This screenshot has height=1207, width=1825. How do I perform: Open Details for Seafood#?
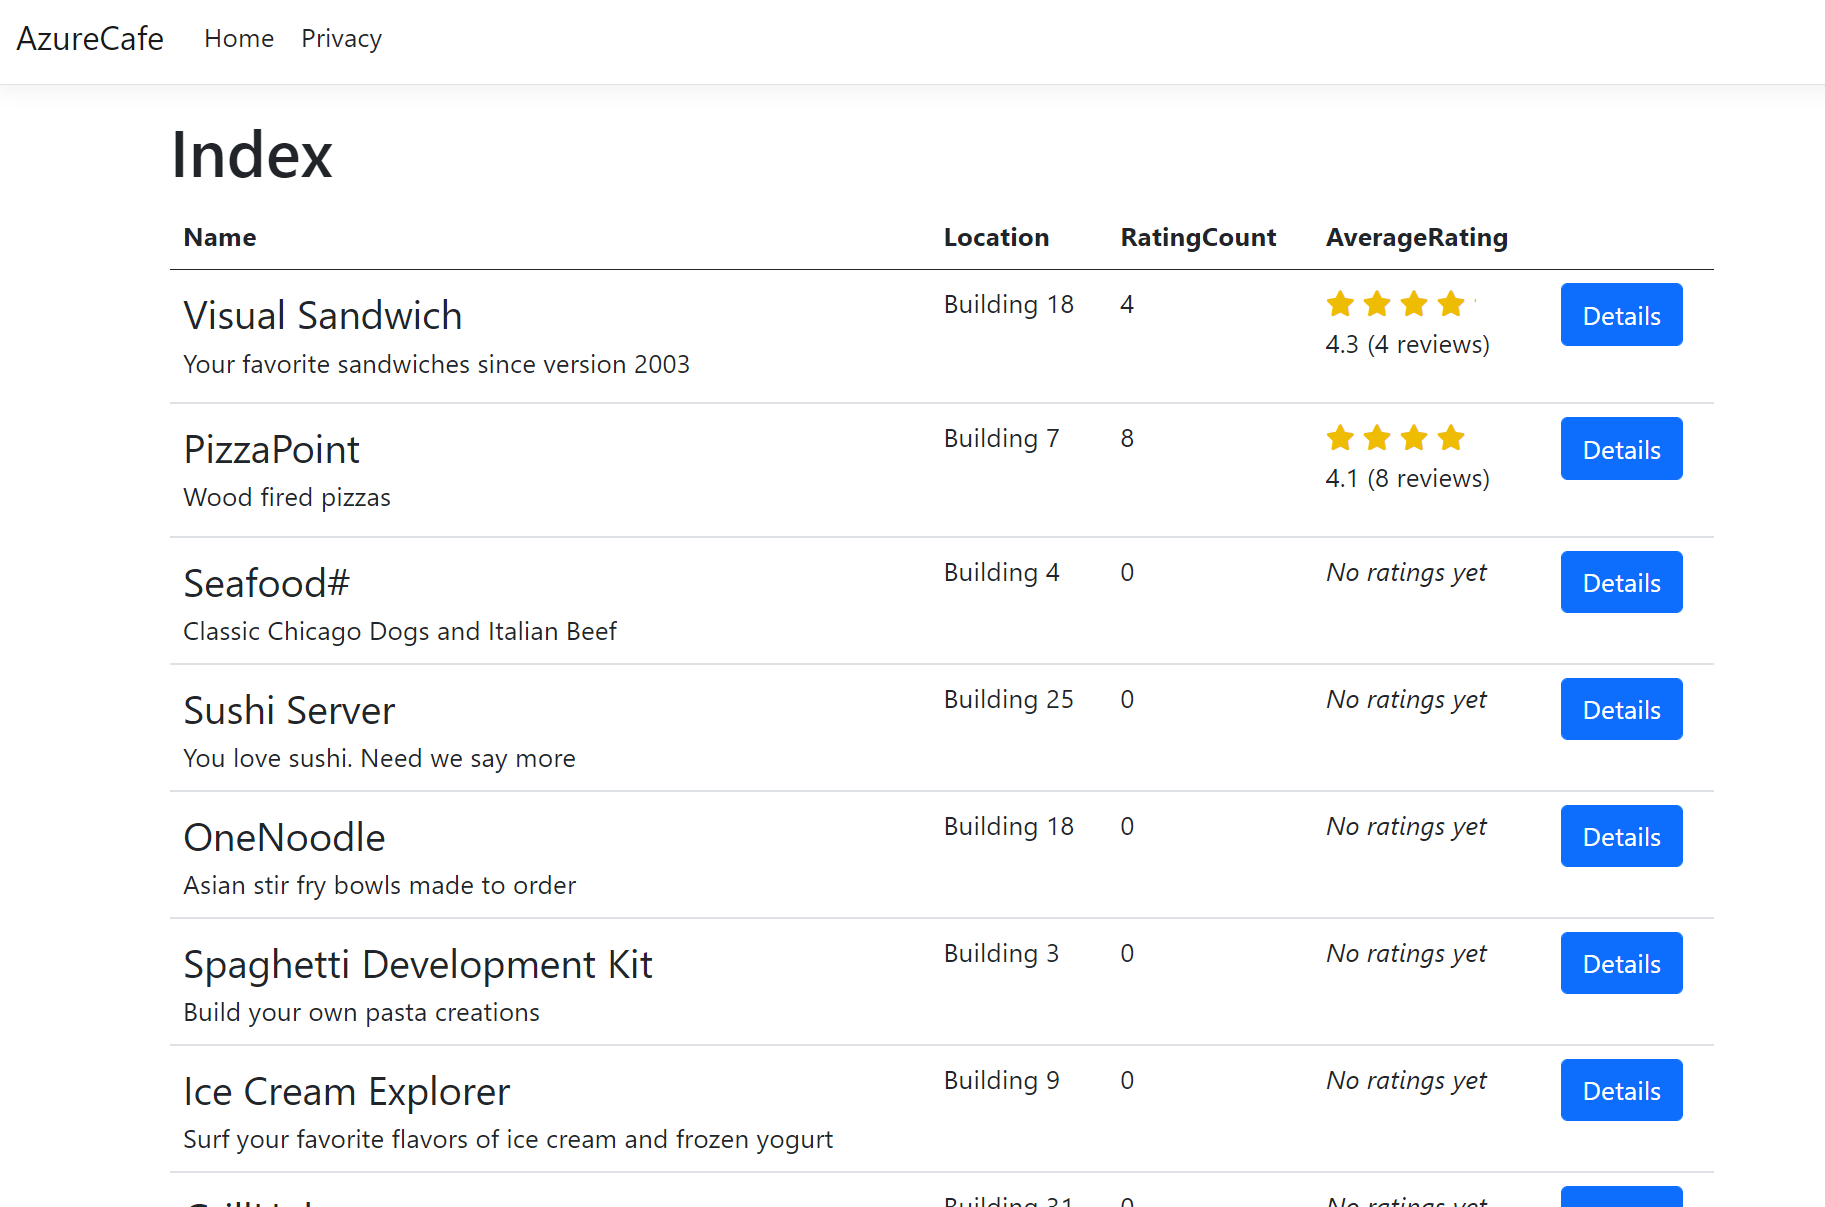pos(1621,582)
